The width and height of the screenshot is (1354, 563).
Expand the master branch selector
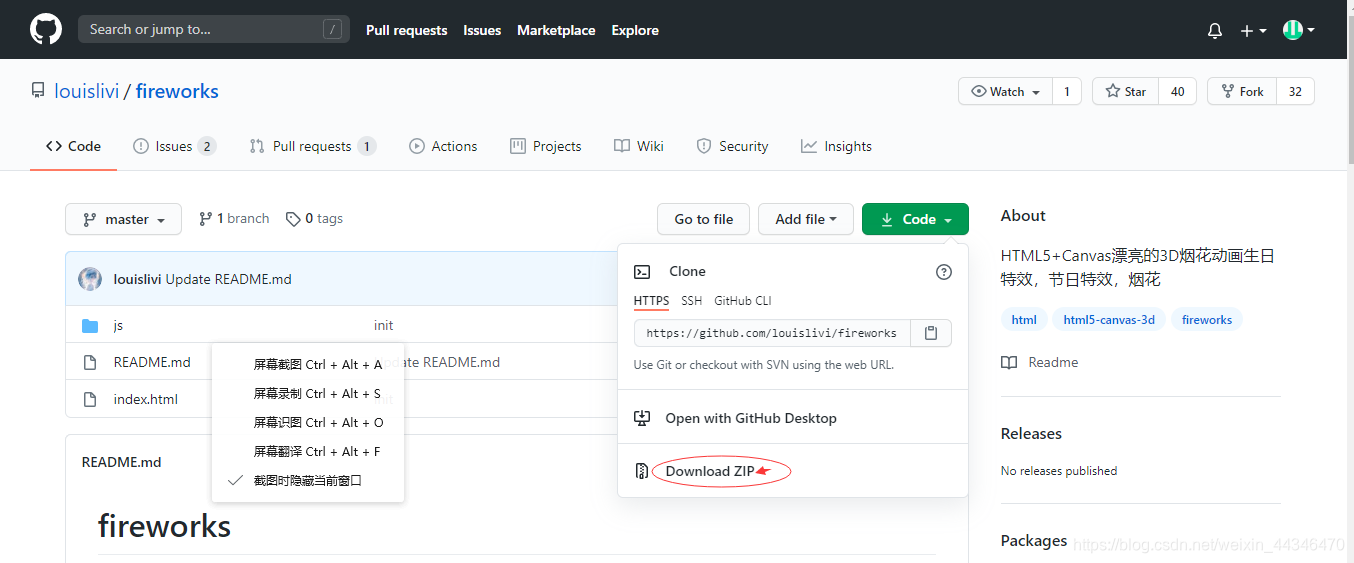(x=123, y=219)
